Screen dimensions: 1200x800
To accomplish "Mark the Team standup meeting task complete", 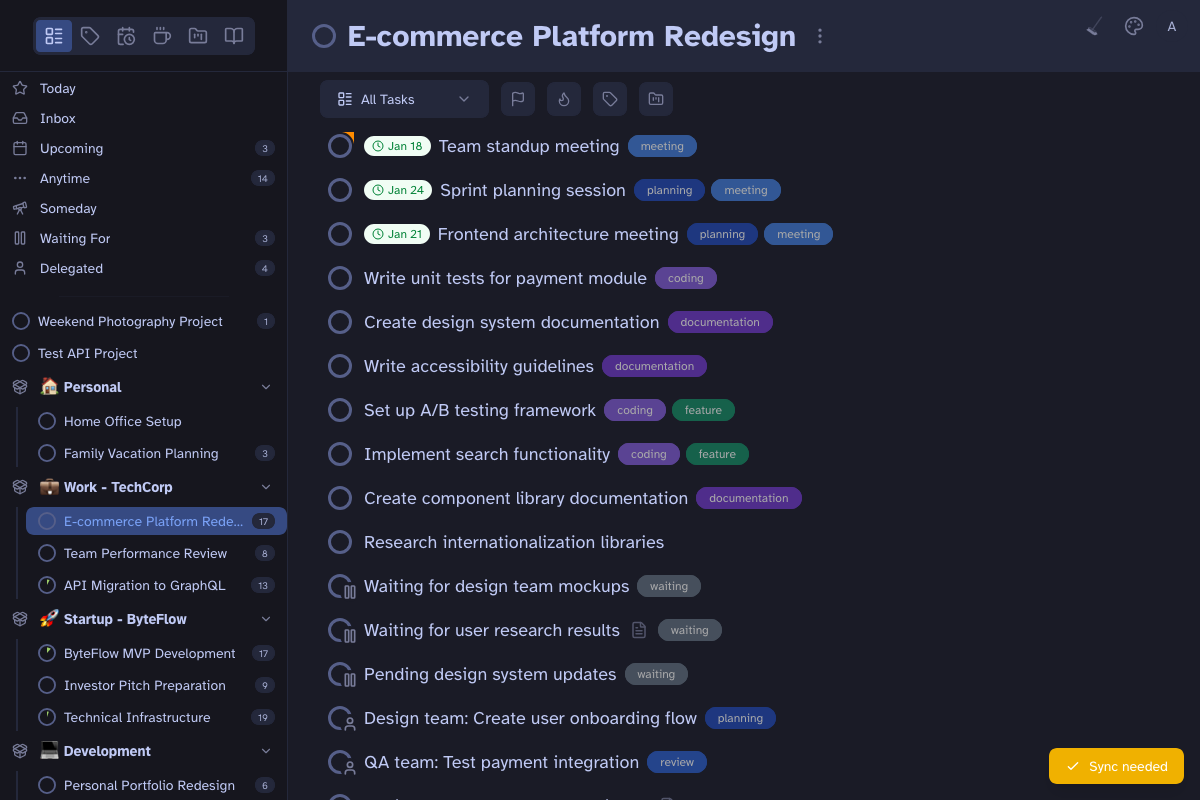I will point(340,145).
